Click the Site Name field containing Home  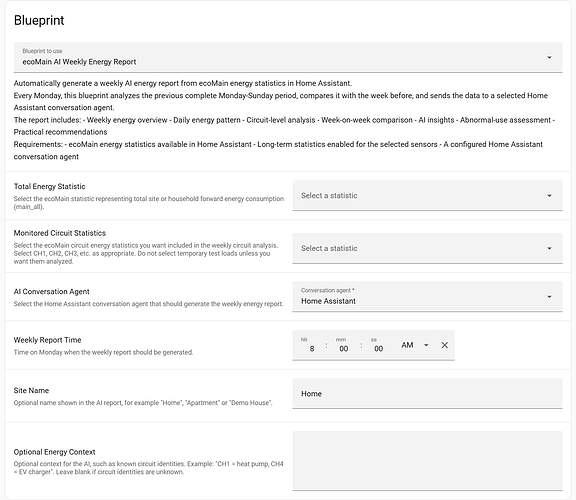(x=427, y=393)
